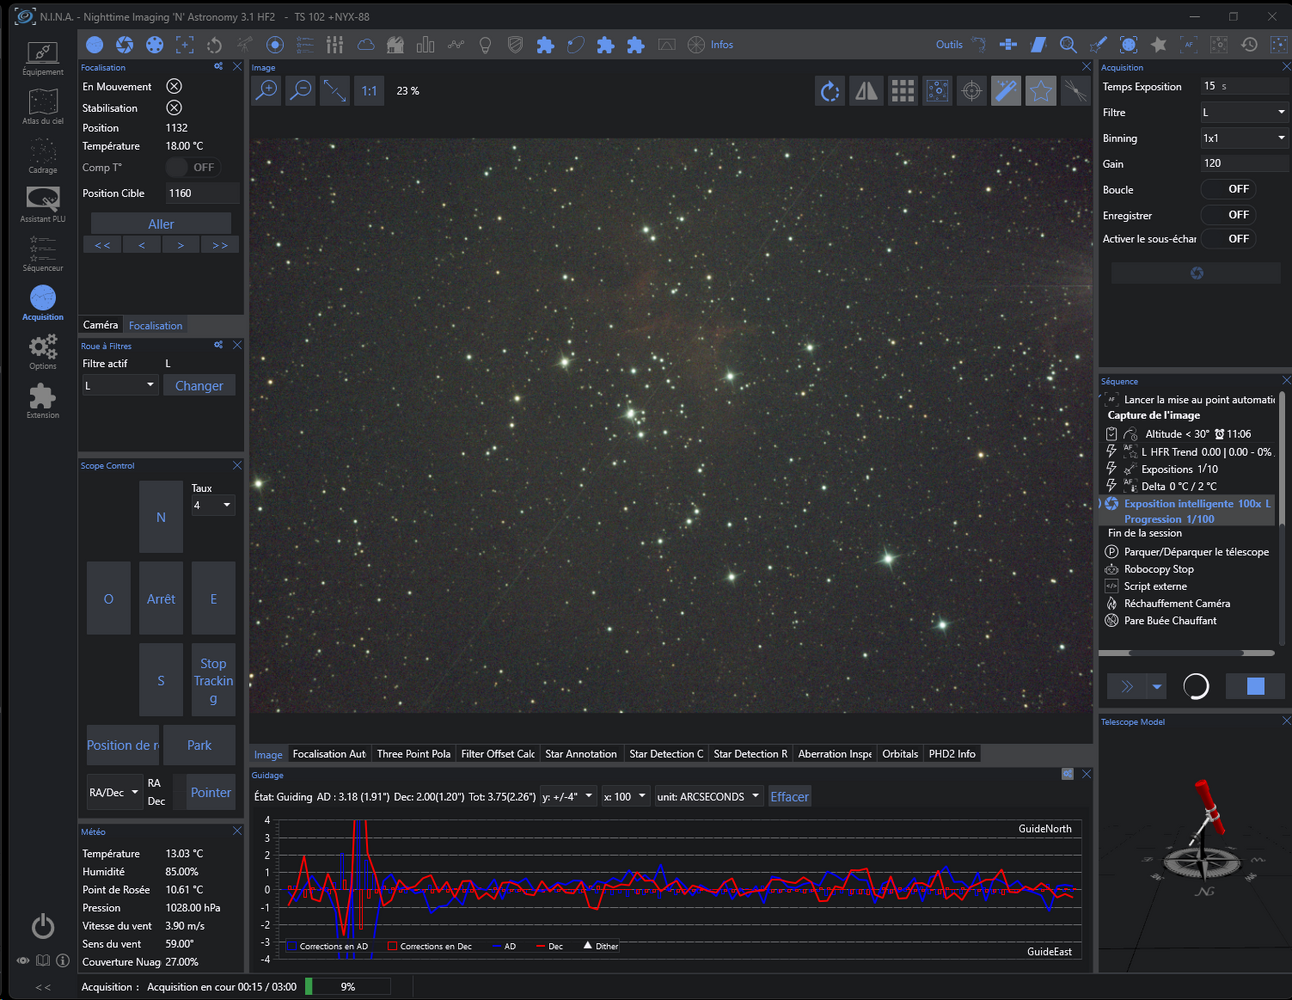1292x1000 pixels.
Task: Open the Atlas du ciel sidebar section
Action: 43,106
